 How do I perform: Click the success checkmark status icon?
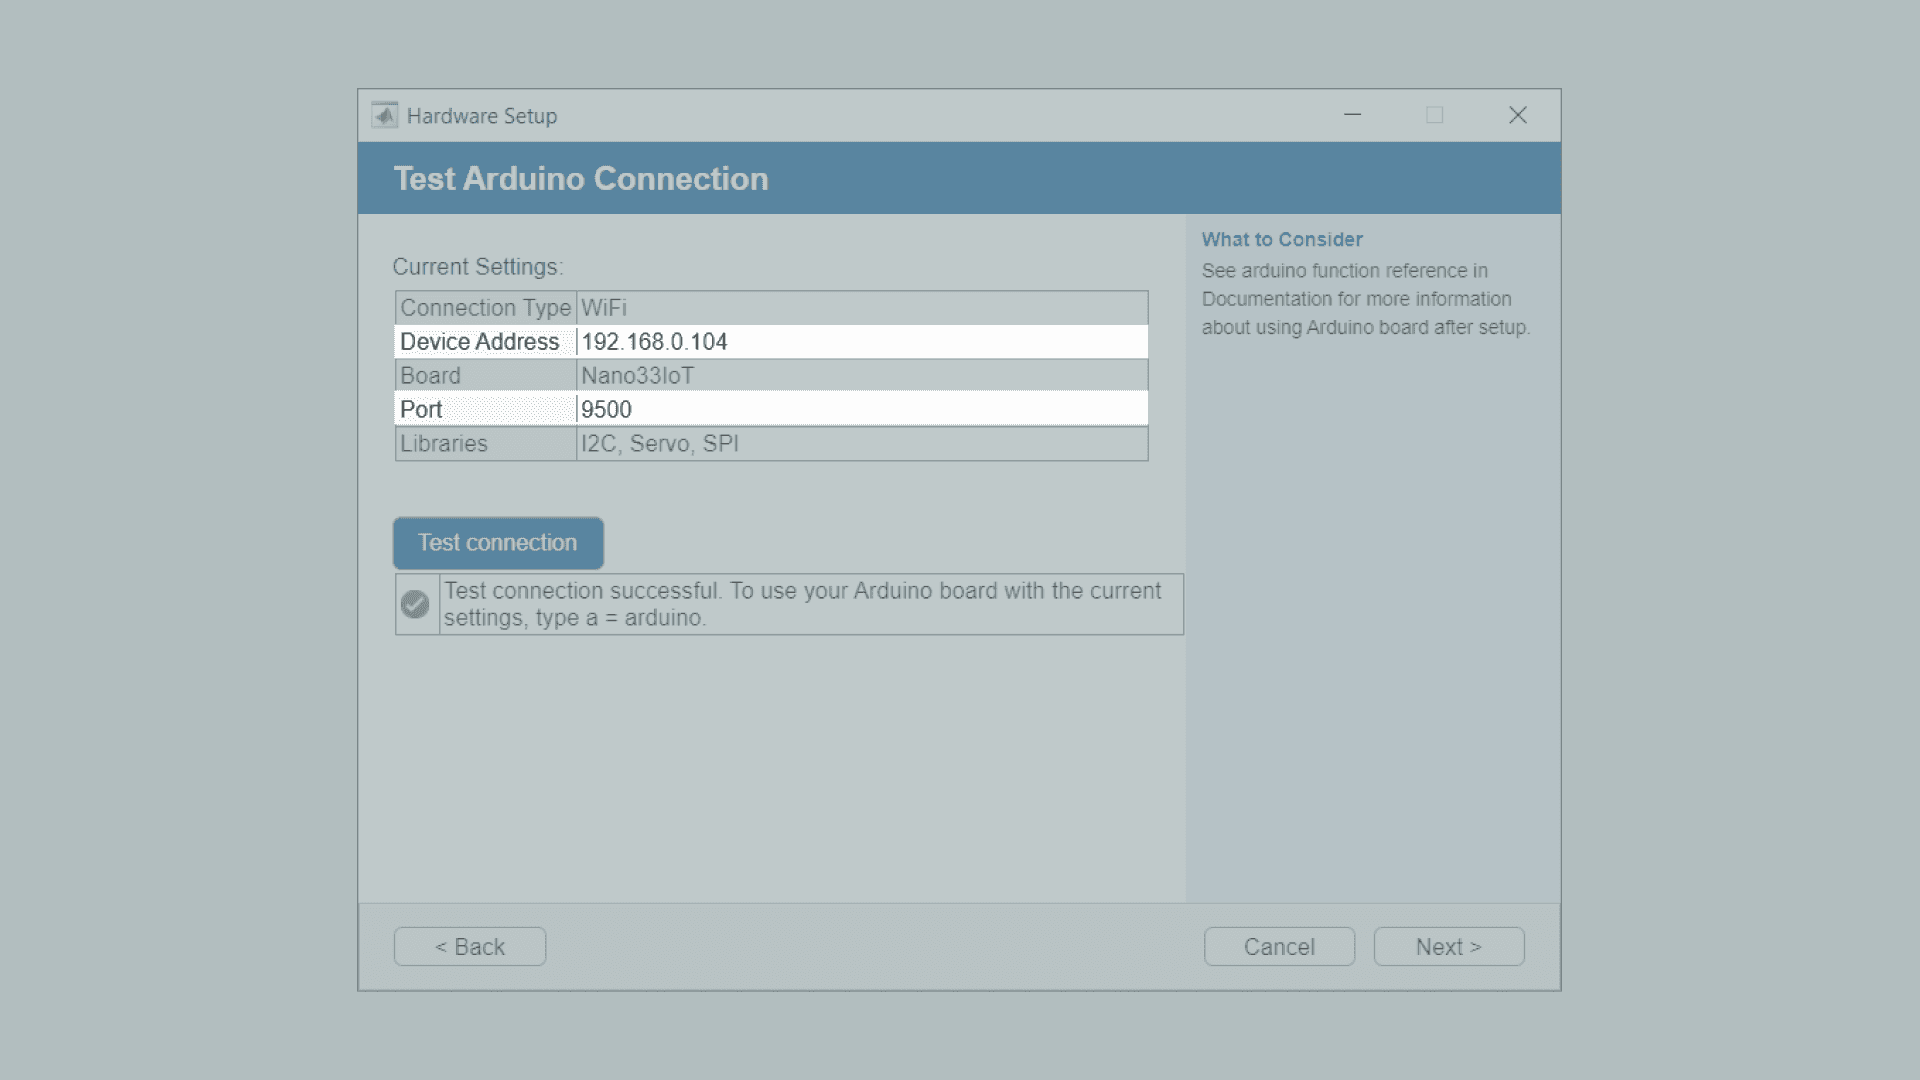415,604
